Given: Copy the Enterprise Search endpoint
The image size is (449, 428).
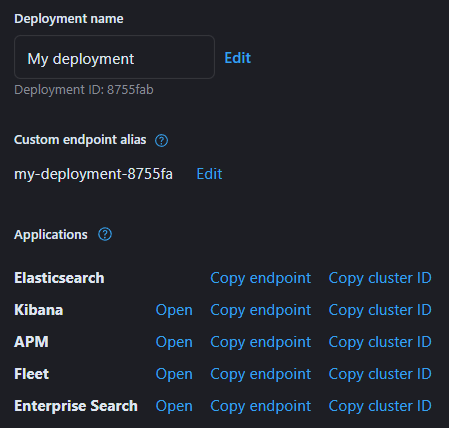Looking at the screenshot, I should pos(261,406).
